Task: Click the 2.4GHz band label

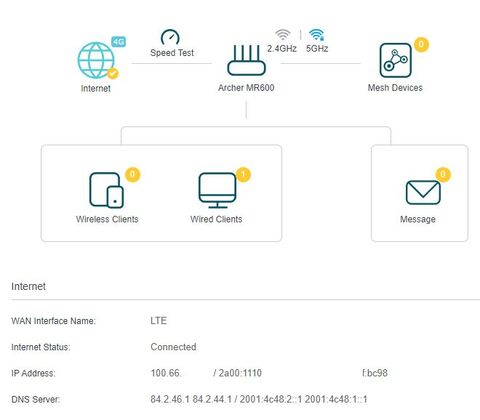Action: click(282, 48)
